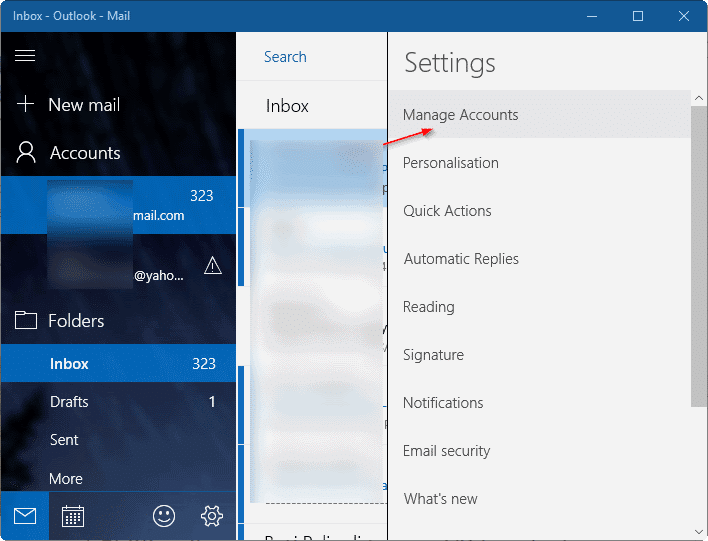Open Quick Actions settings

tap(540, 210)
